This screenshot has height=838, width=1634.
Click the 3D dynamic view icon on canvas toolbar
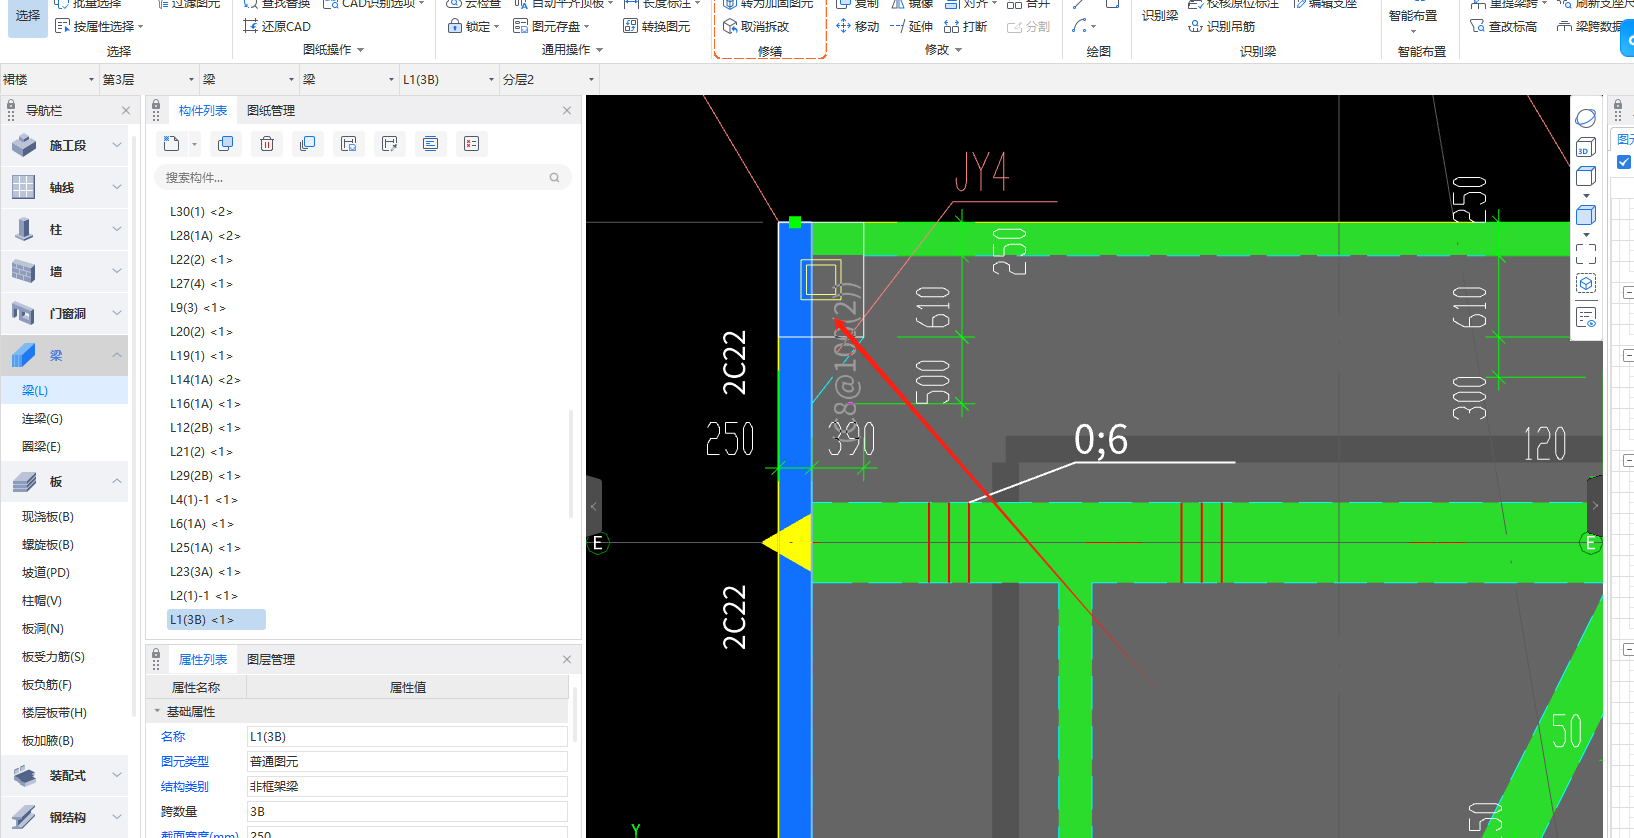(x=1586, y=148)
